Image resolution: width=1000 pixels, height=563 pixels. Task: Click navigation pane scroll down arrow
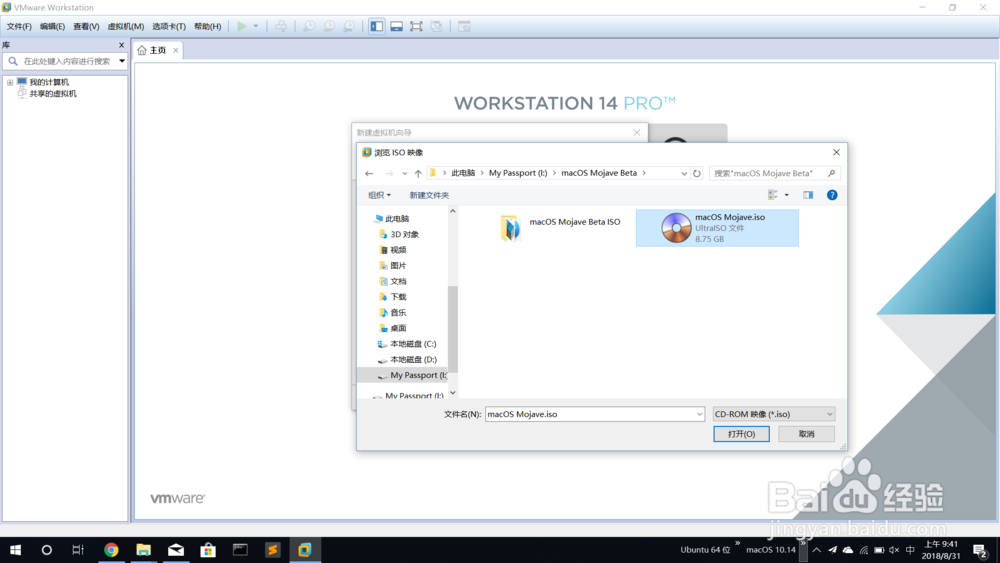(x=453, y=393)
